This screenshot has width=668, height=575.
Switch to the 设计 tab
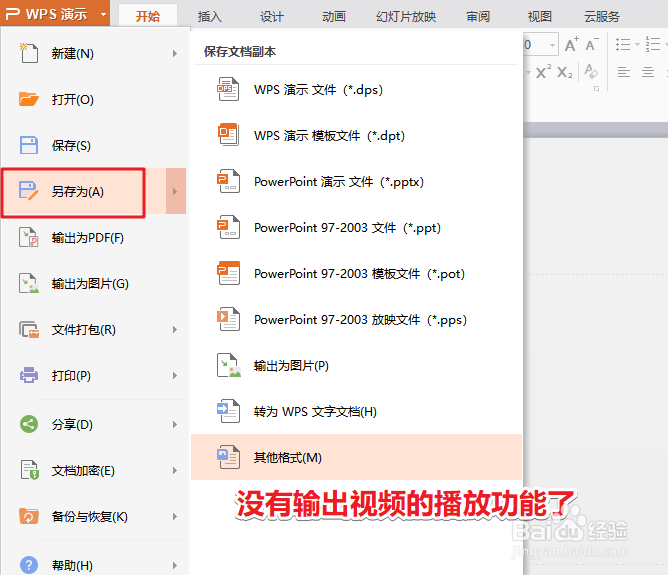271,16
